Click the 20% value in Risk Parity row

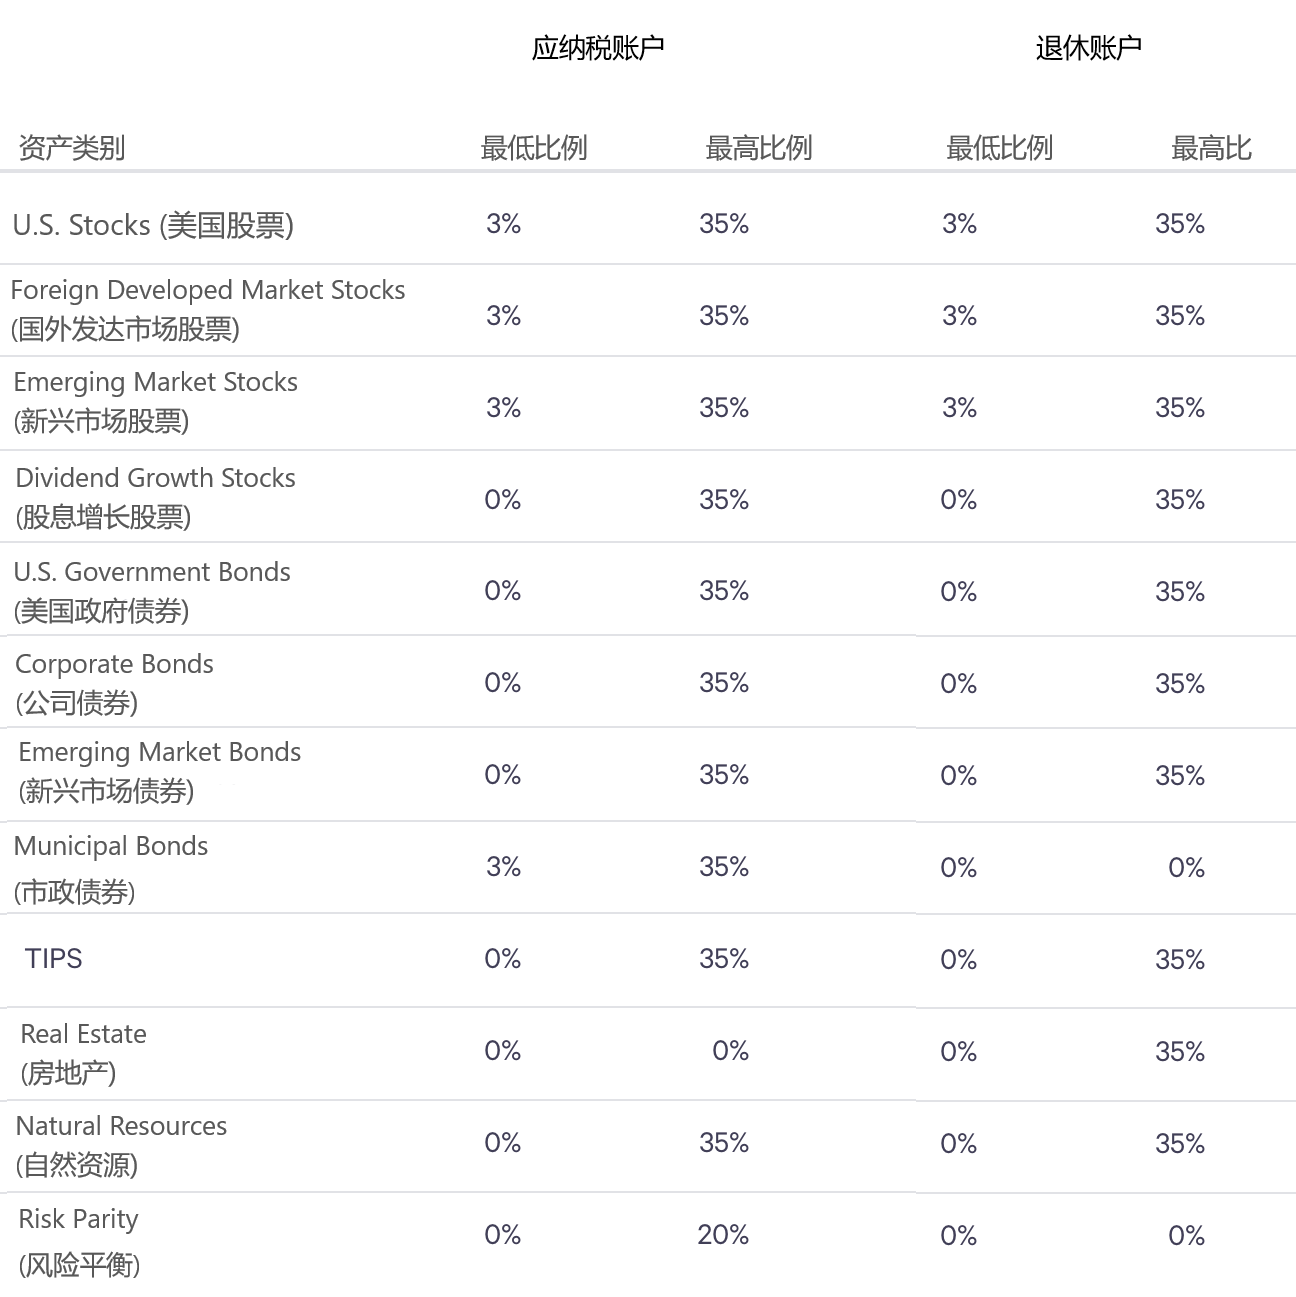(723, 1235)
